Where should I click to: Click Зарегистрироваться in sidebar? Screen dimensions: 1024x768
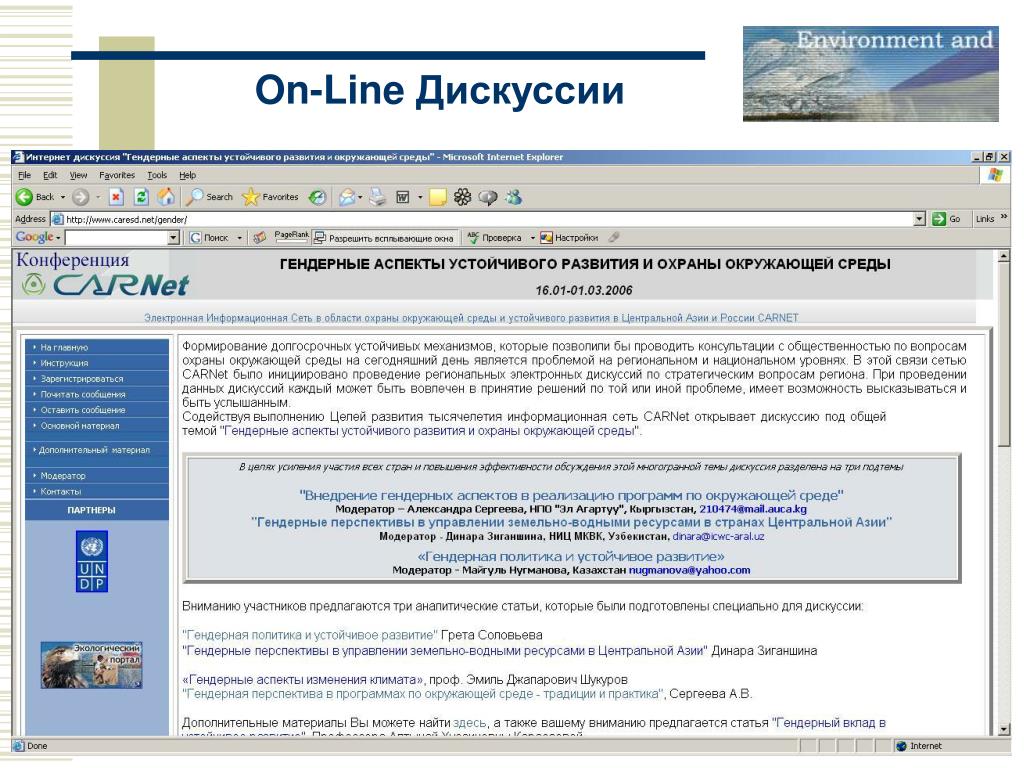click(82, 379)
